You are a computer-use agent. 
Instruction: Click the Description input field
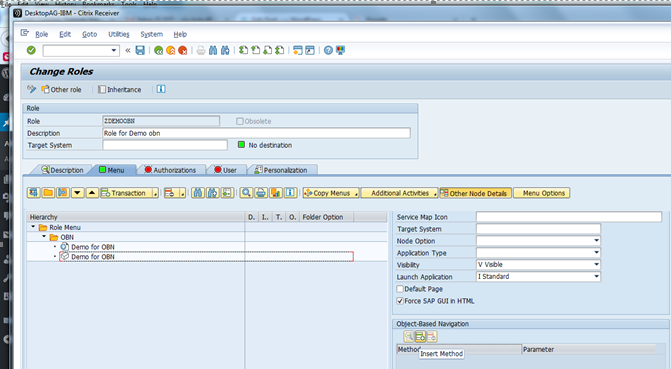point(256,133)
